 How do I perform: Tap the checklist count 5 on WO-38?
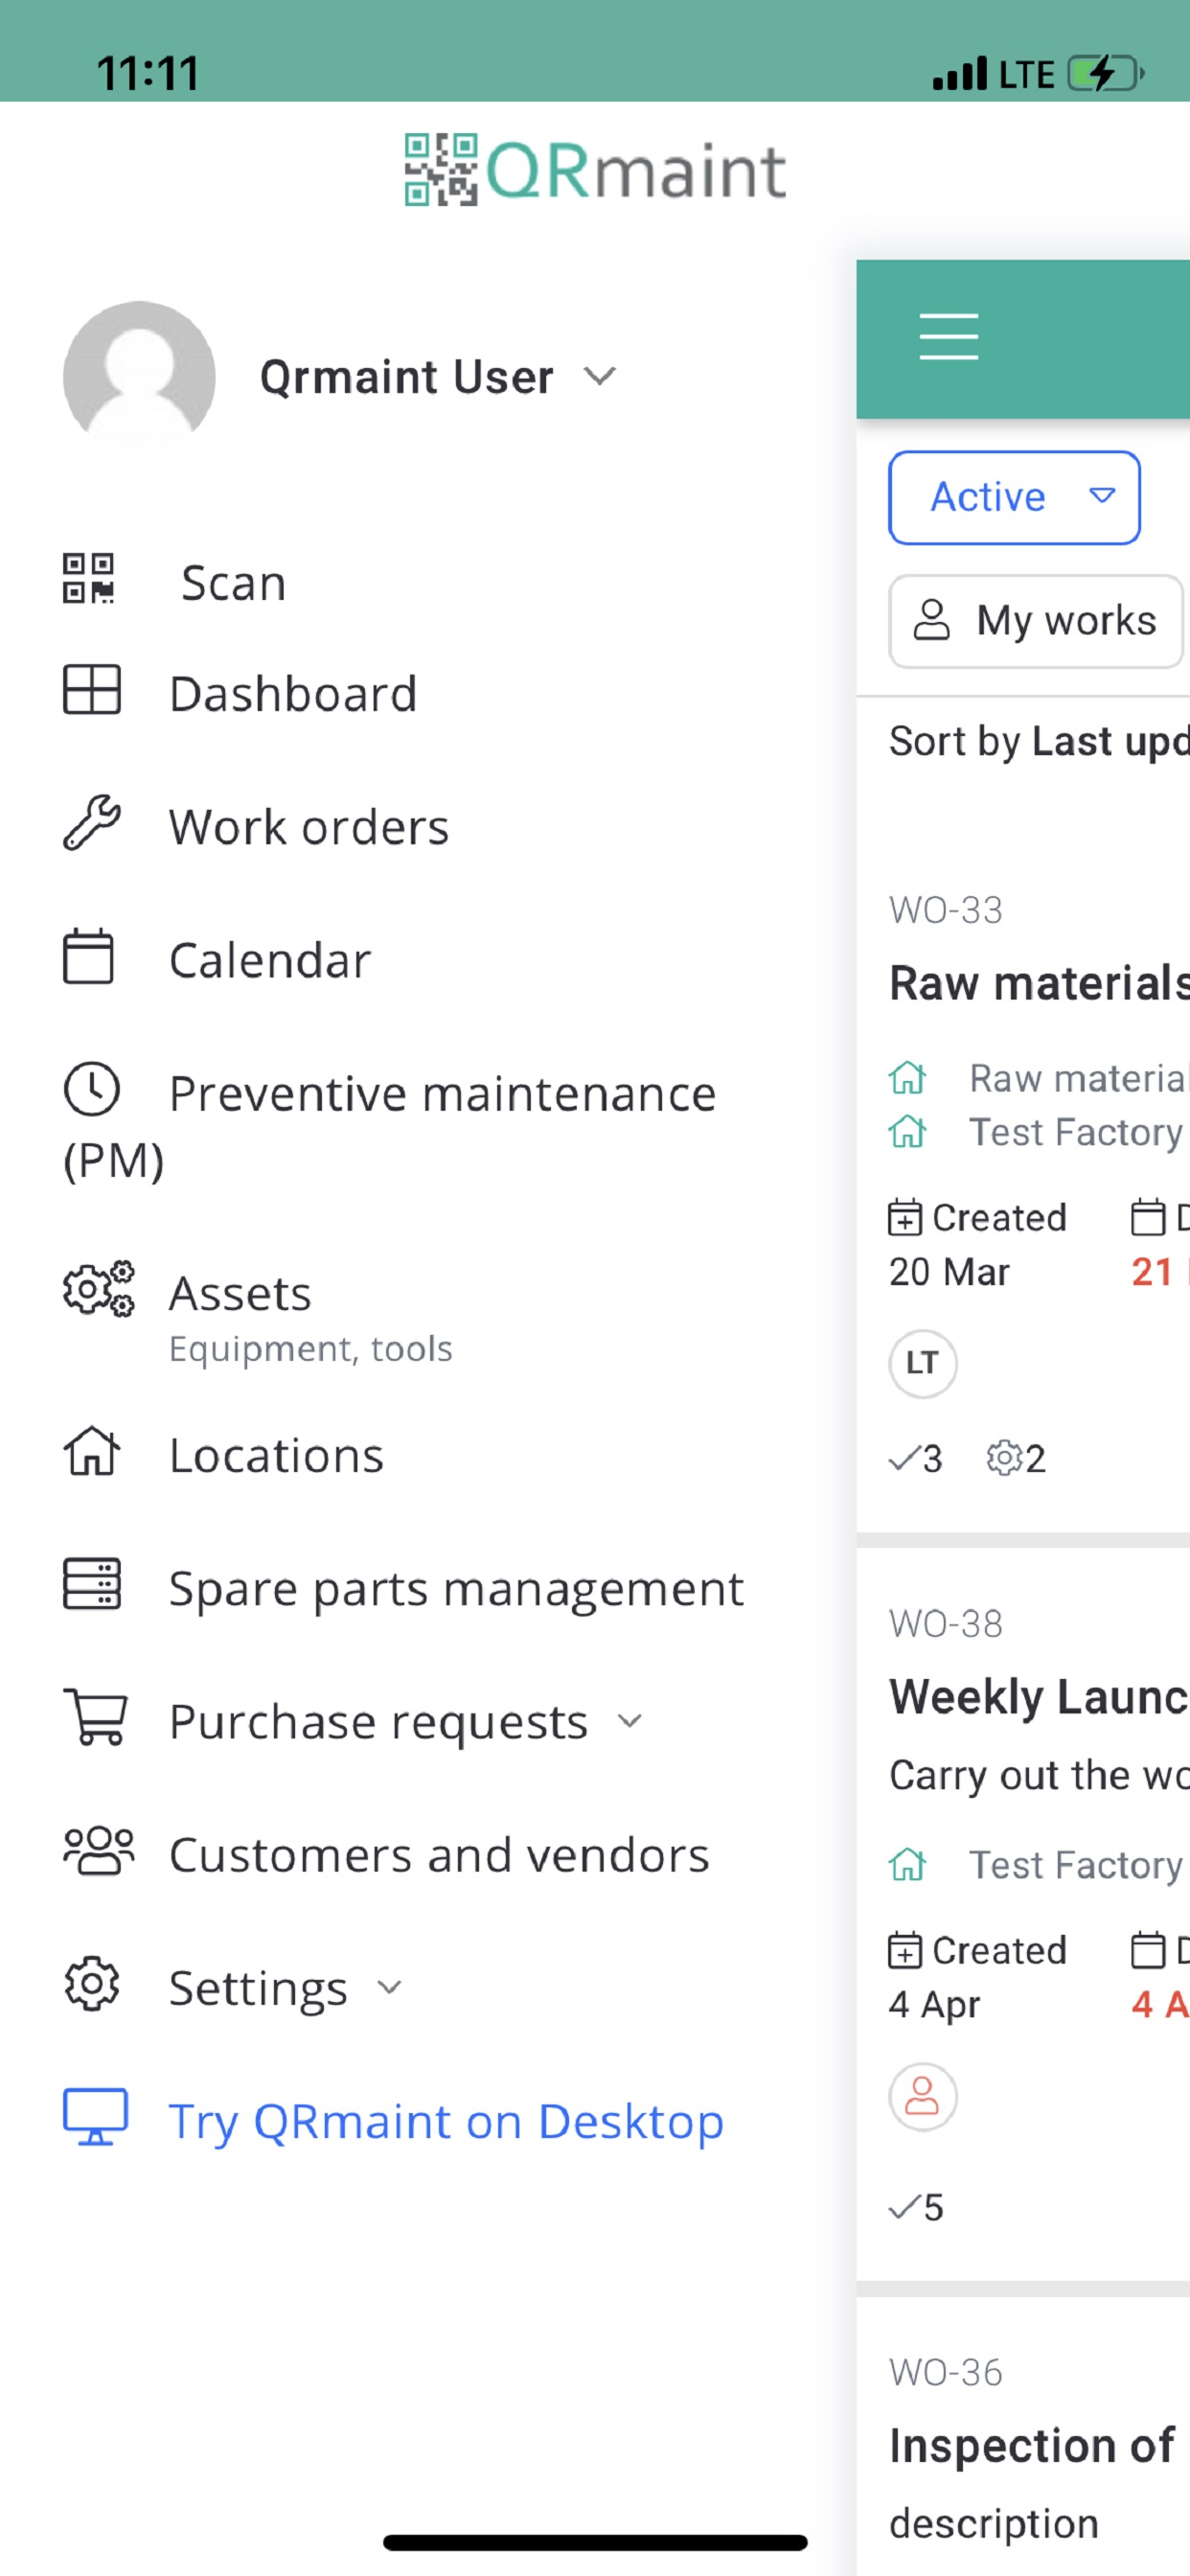[915, 2206]
